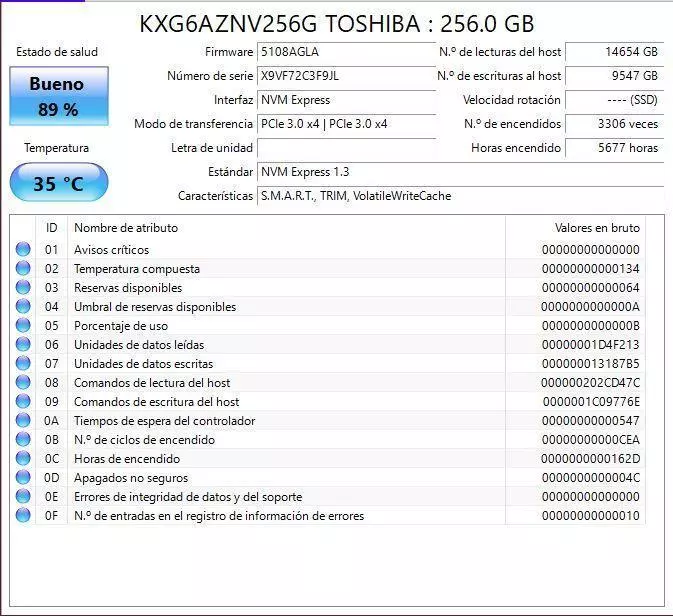
Task: Select the N.º de ciclos de encendido name
Action: (144, 440)
